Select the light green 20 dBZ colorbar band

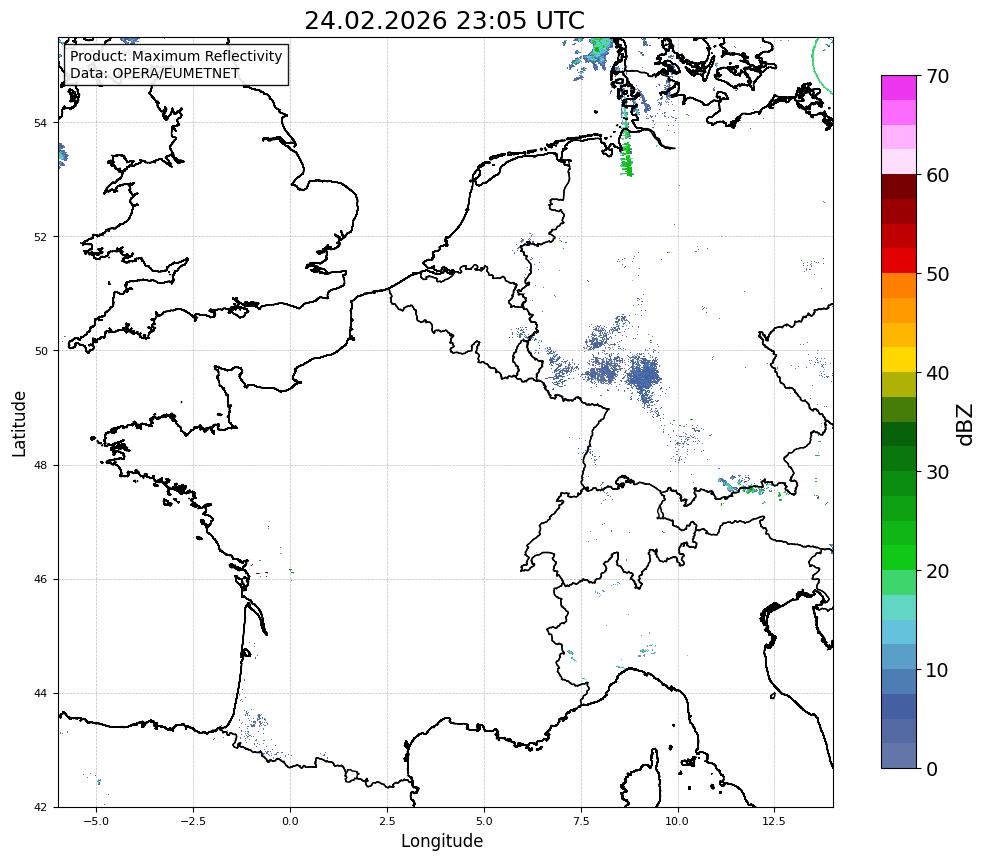898,582
